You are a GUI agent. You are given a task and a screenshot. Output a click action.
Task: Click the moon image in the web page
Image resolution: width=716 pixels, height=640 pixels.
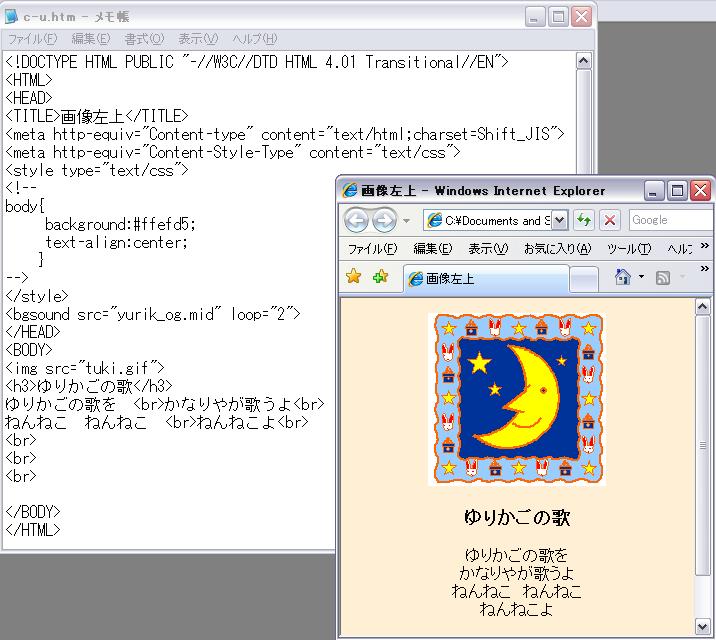pos(517,399)
